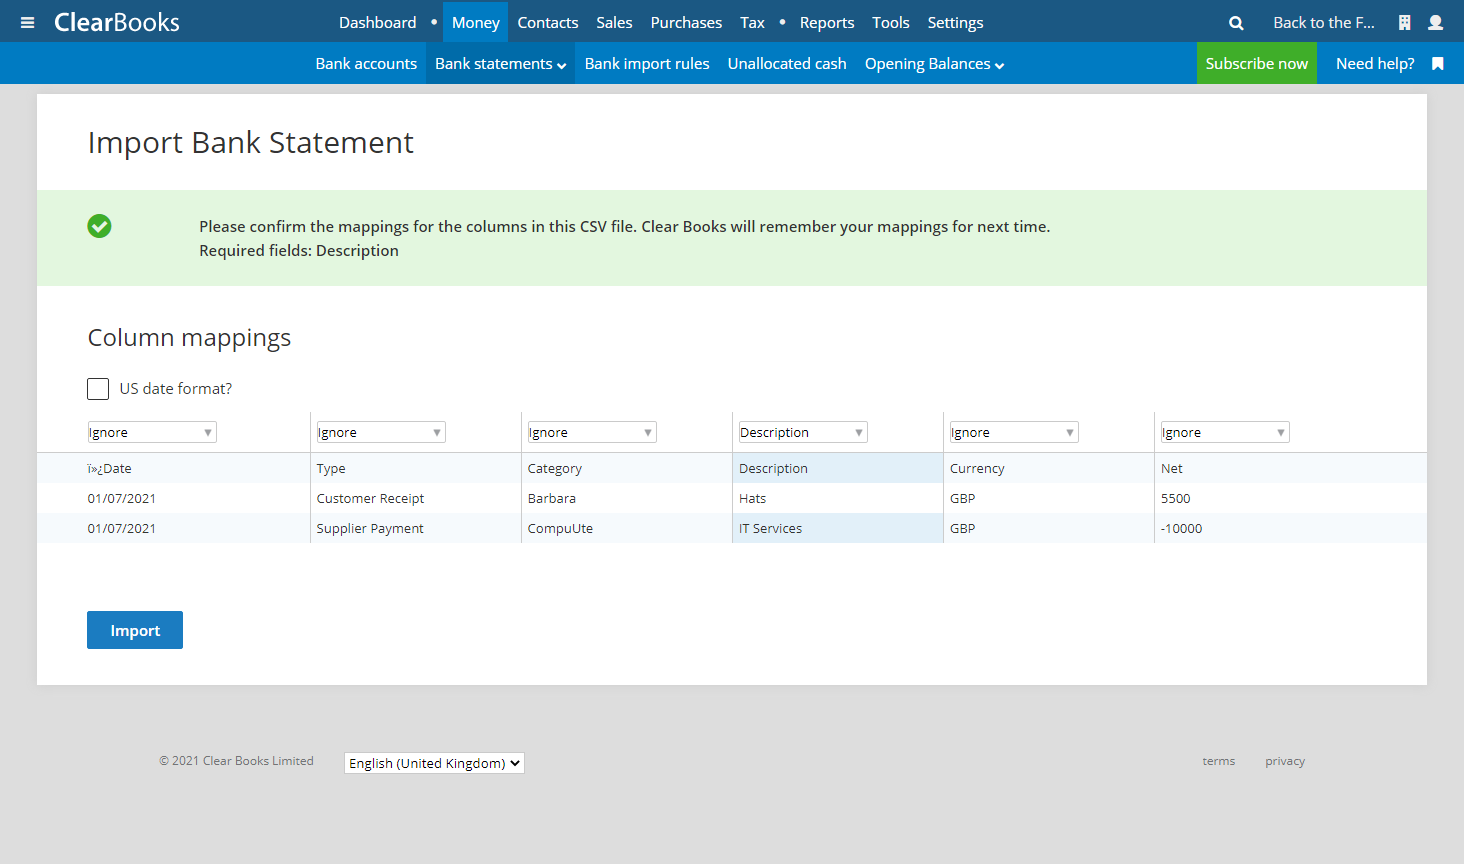Enable the US date format checkbox
This screenshot has width=1464, height=864.
point(98,388)
